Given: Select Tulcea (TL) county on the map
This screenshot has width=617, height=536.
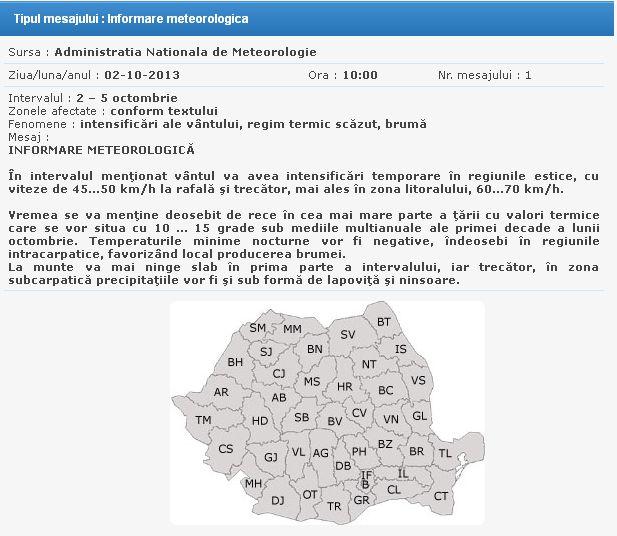Looking at the screenshot, I should coord(445,453).
